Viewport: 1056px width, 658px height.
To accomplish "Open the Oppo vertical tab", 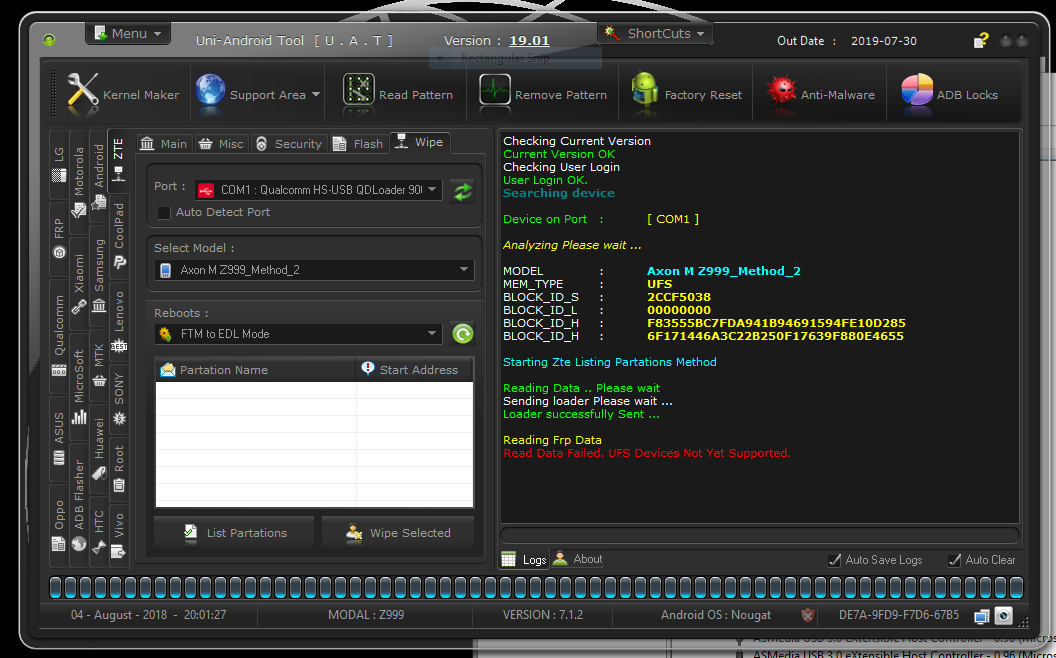I will (x=59, y=524).
